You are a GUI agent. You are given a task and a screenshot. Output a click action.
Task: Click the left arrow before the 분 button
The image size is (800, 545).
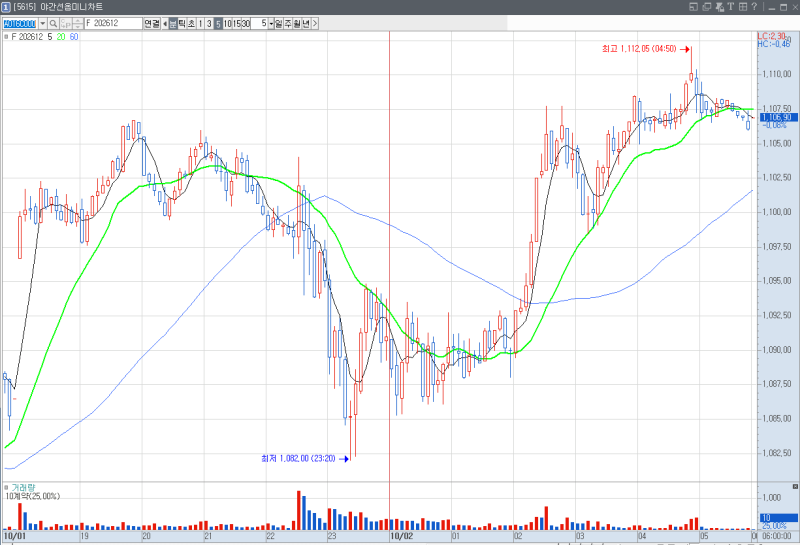coord(165,23)
